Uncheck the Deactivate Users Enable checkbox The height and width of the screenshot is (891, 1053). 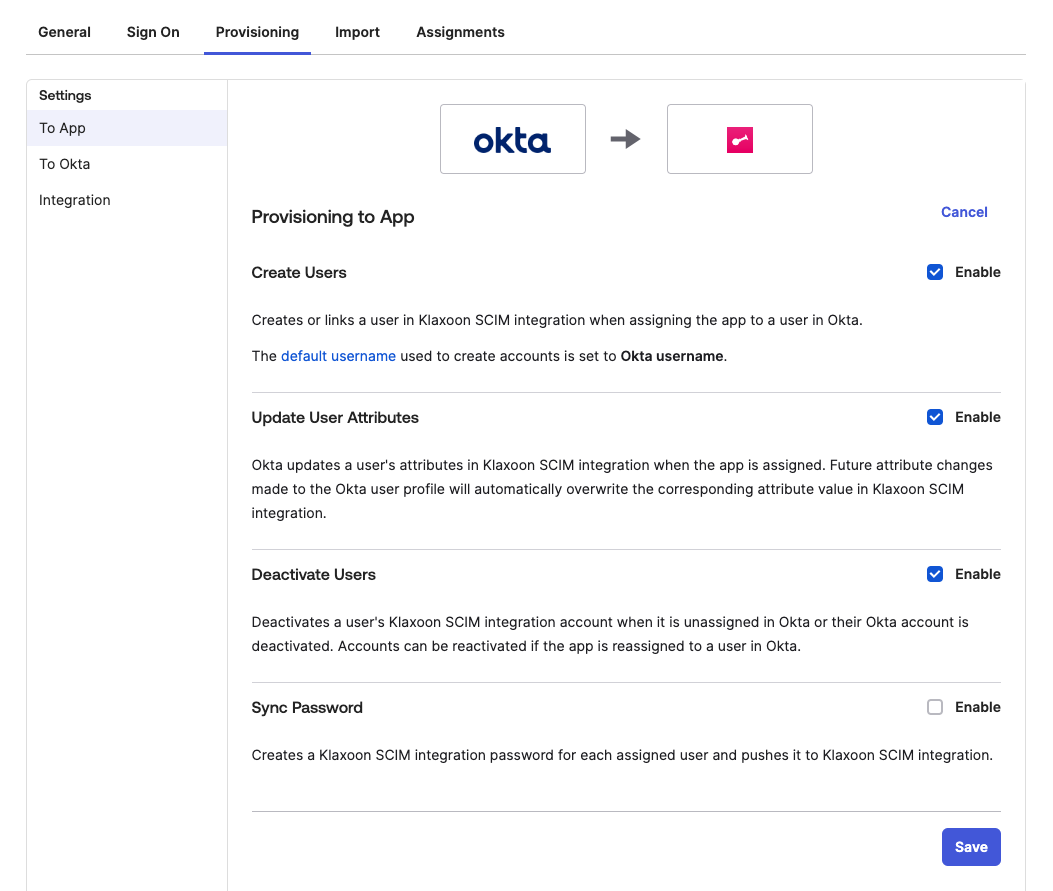pos(935,574)
